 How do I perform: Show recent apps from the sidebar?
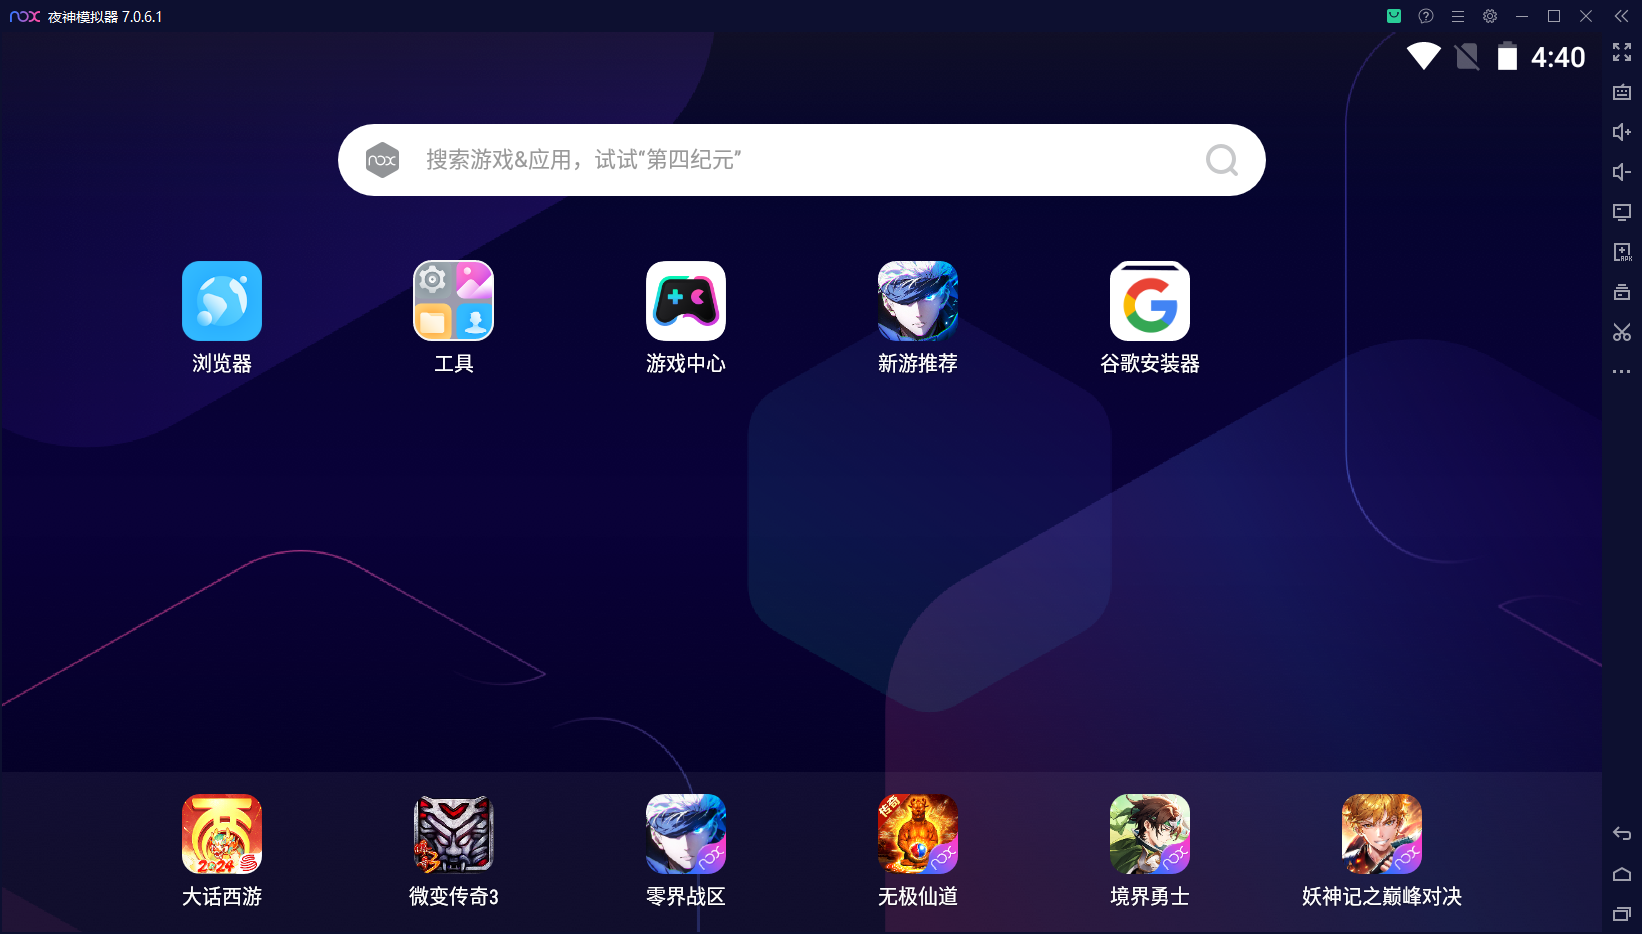1622,914
